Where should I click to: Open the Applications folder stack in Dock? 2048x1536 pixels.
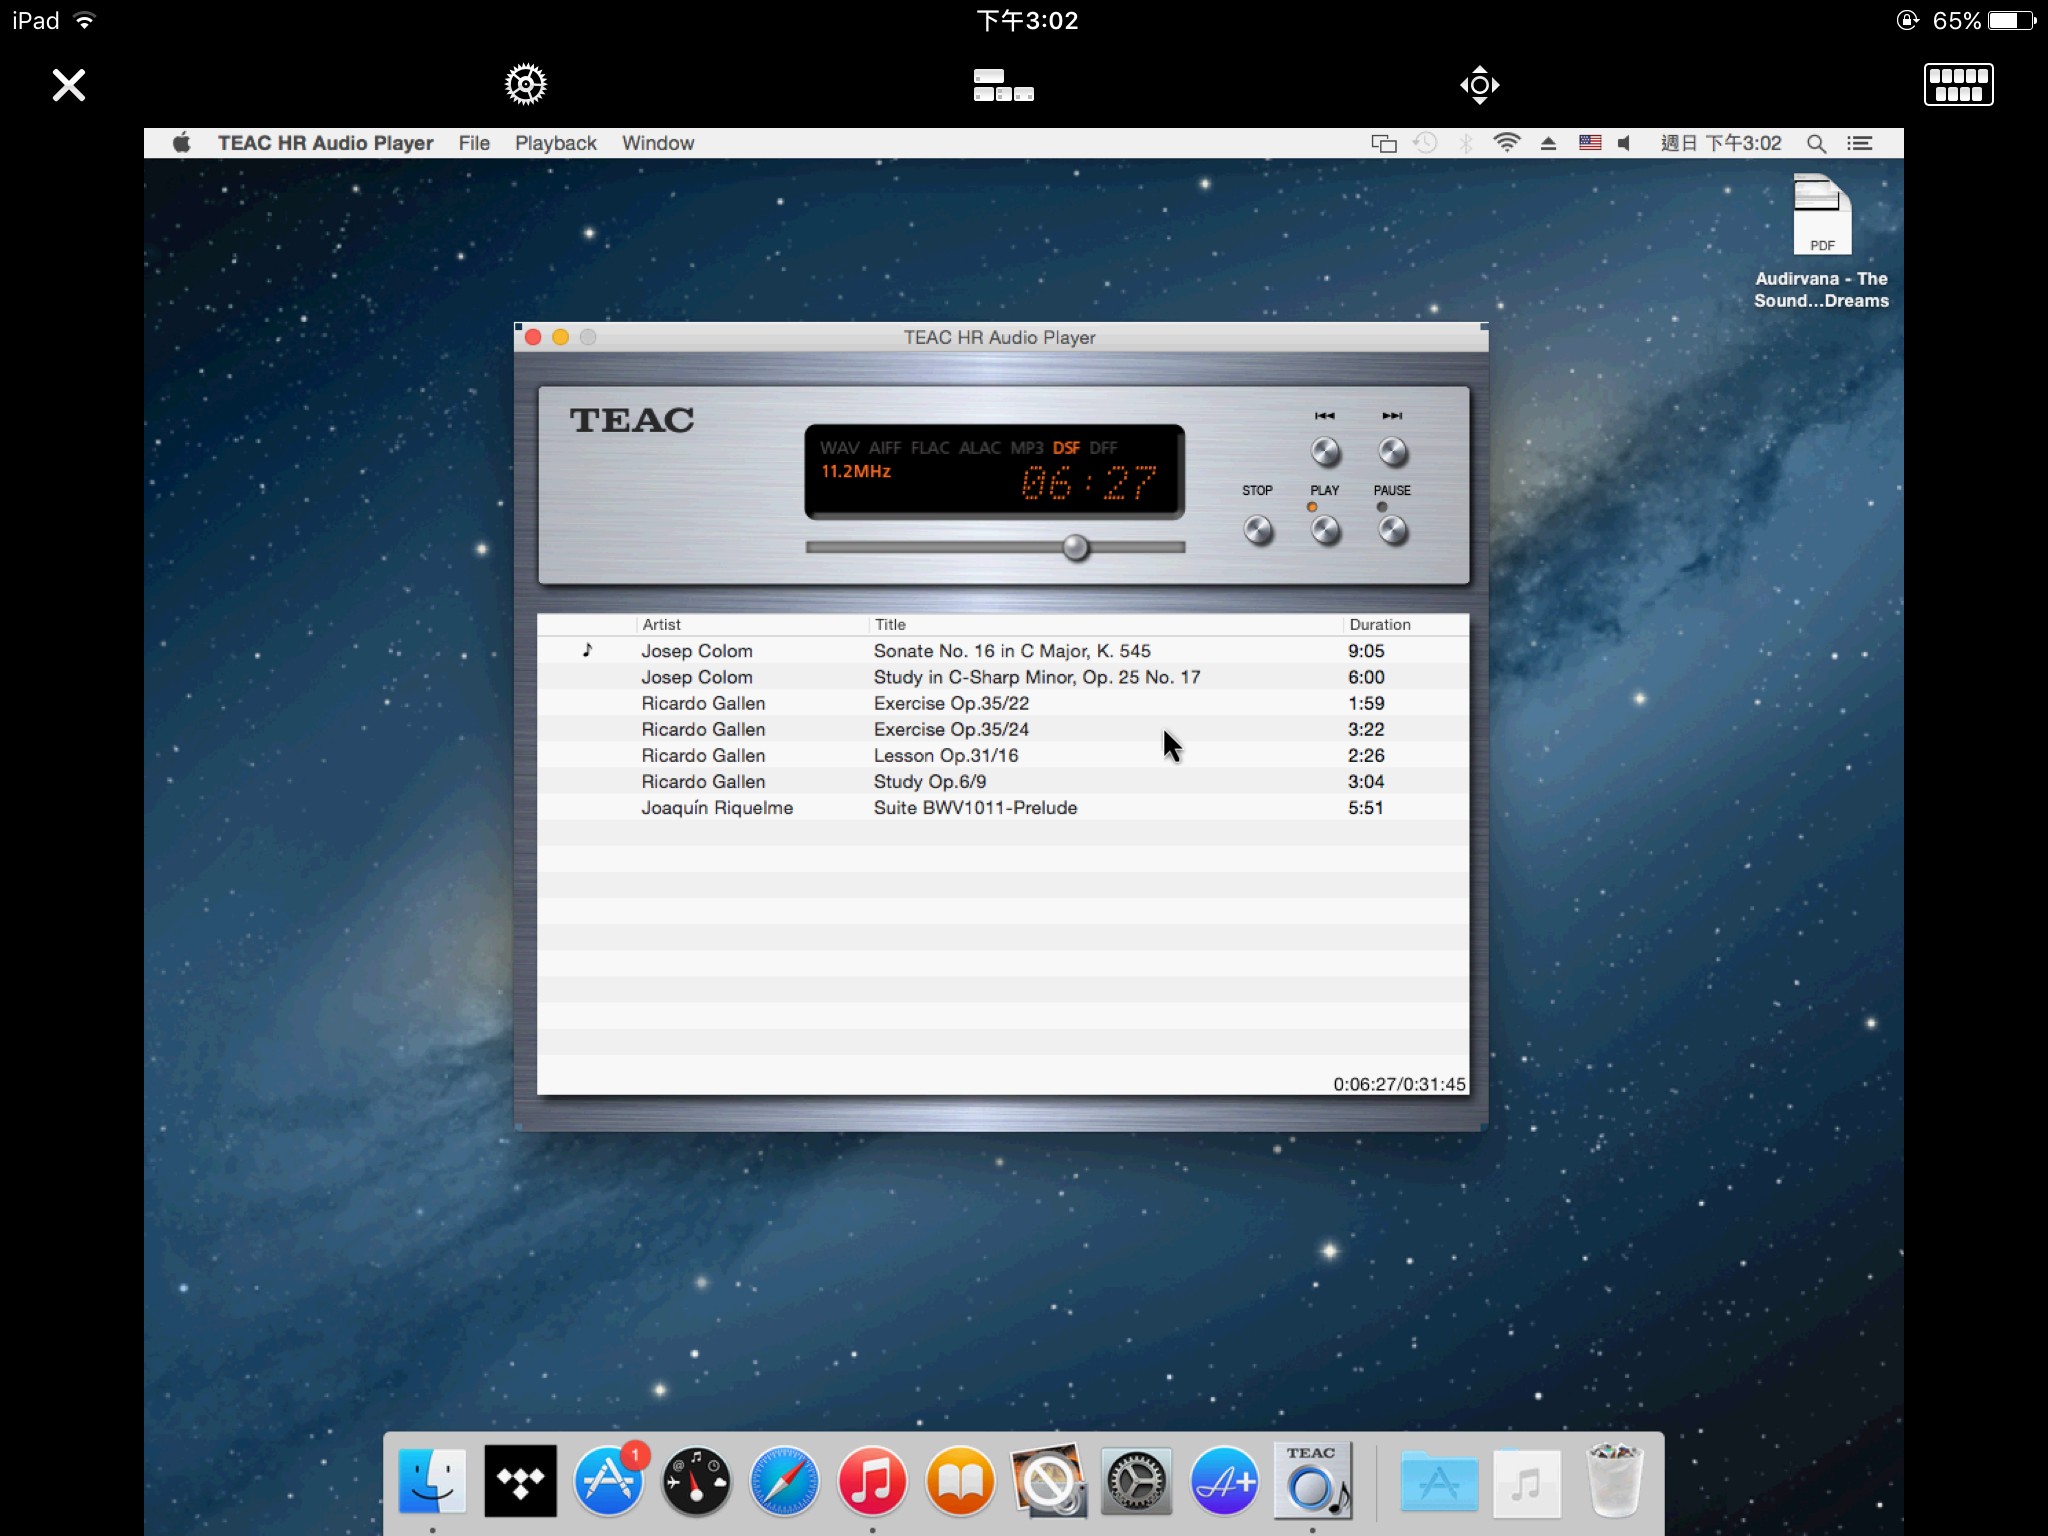point(1439,1483)
